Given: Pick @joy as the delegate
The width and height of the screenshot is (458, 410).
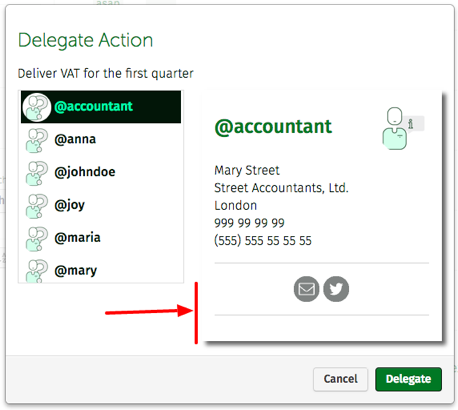Looking at the screenshot, I should pyautogui.click(x=101, y=205).
